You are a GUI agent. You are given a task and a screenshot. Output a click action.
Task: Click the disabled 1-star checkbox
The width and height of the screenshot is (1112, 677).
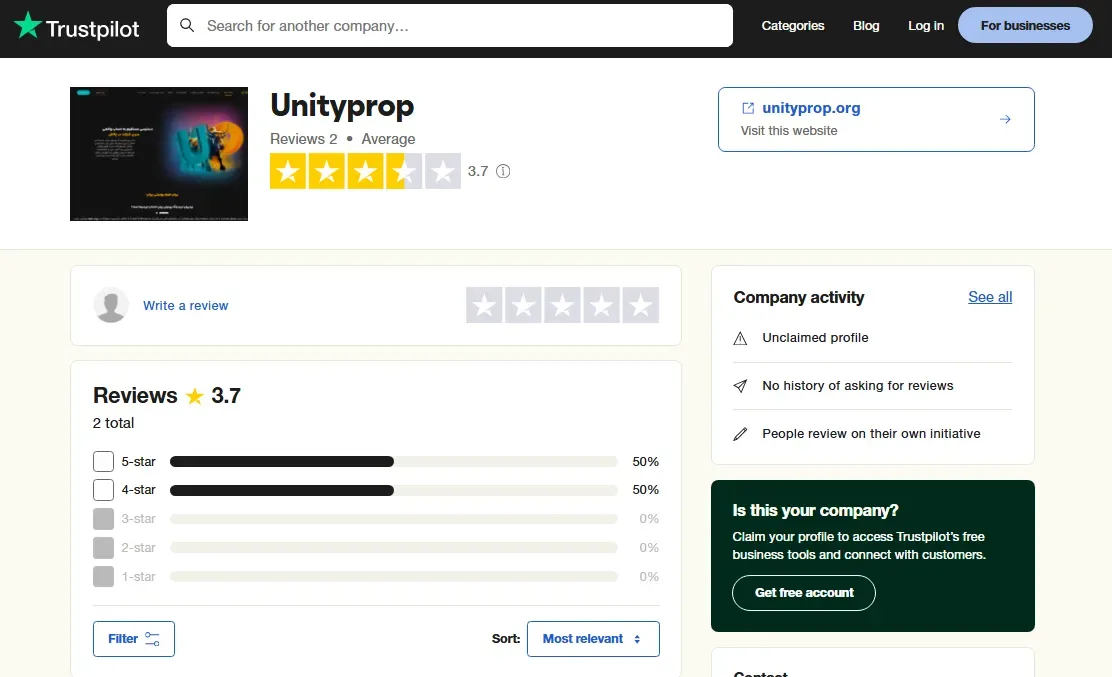(104, 576)
